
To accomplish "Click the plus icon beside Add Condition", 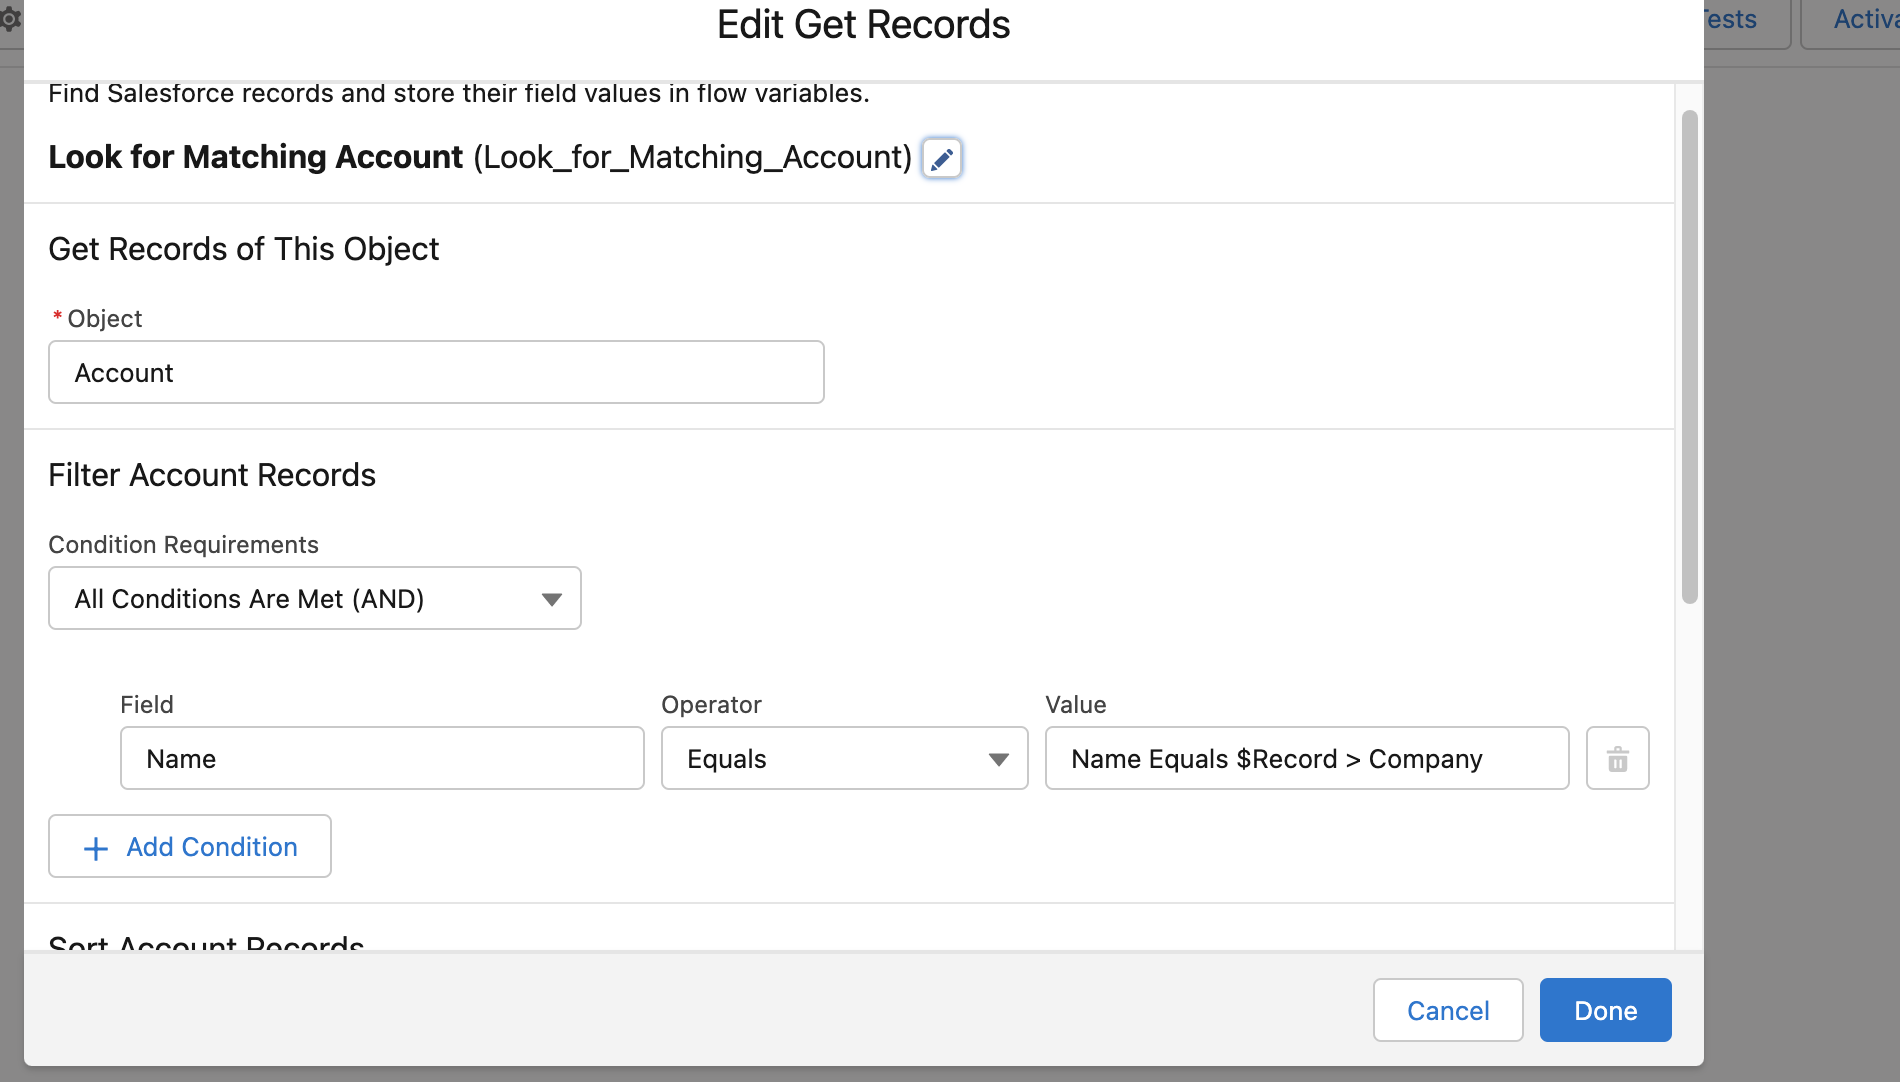I will 96,848.
